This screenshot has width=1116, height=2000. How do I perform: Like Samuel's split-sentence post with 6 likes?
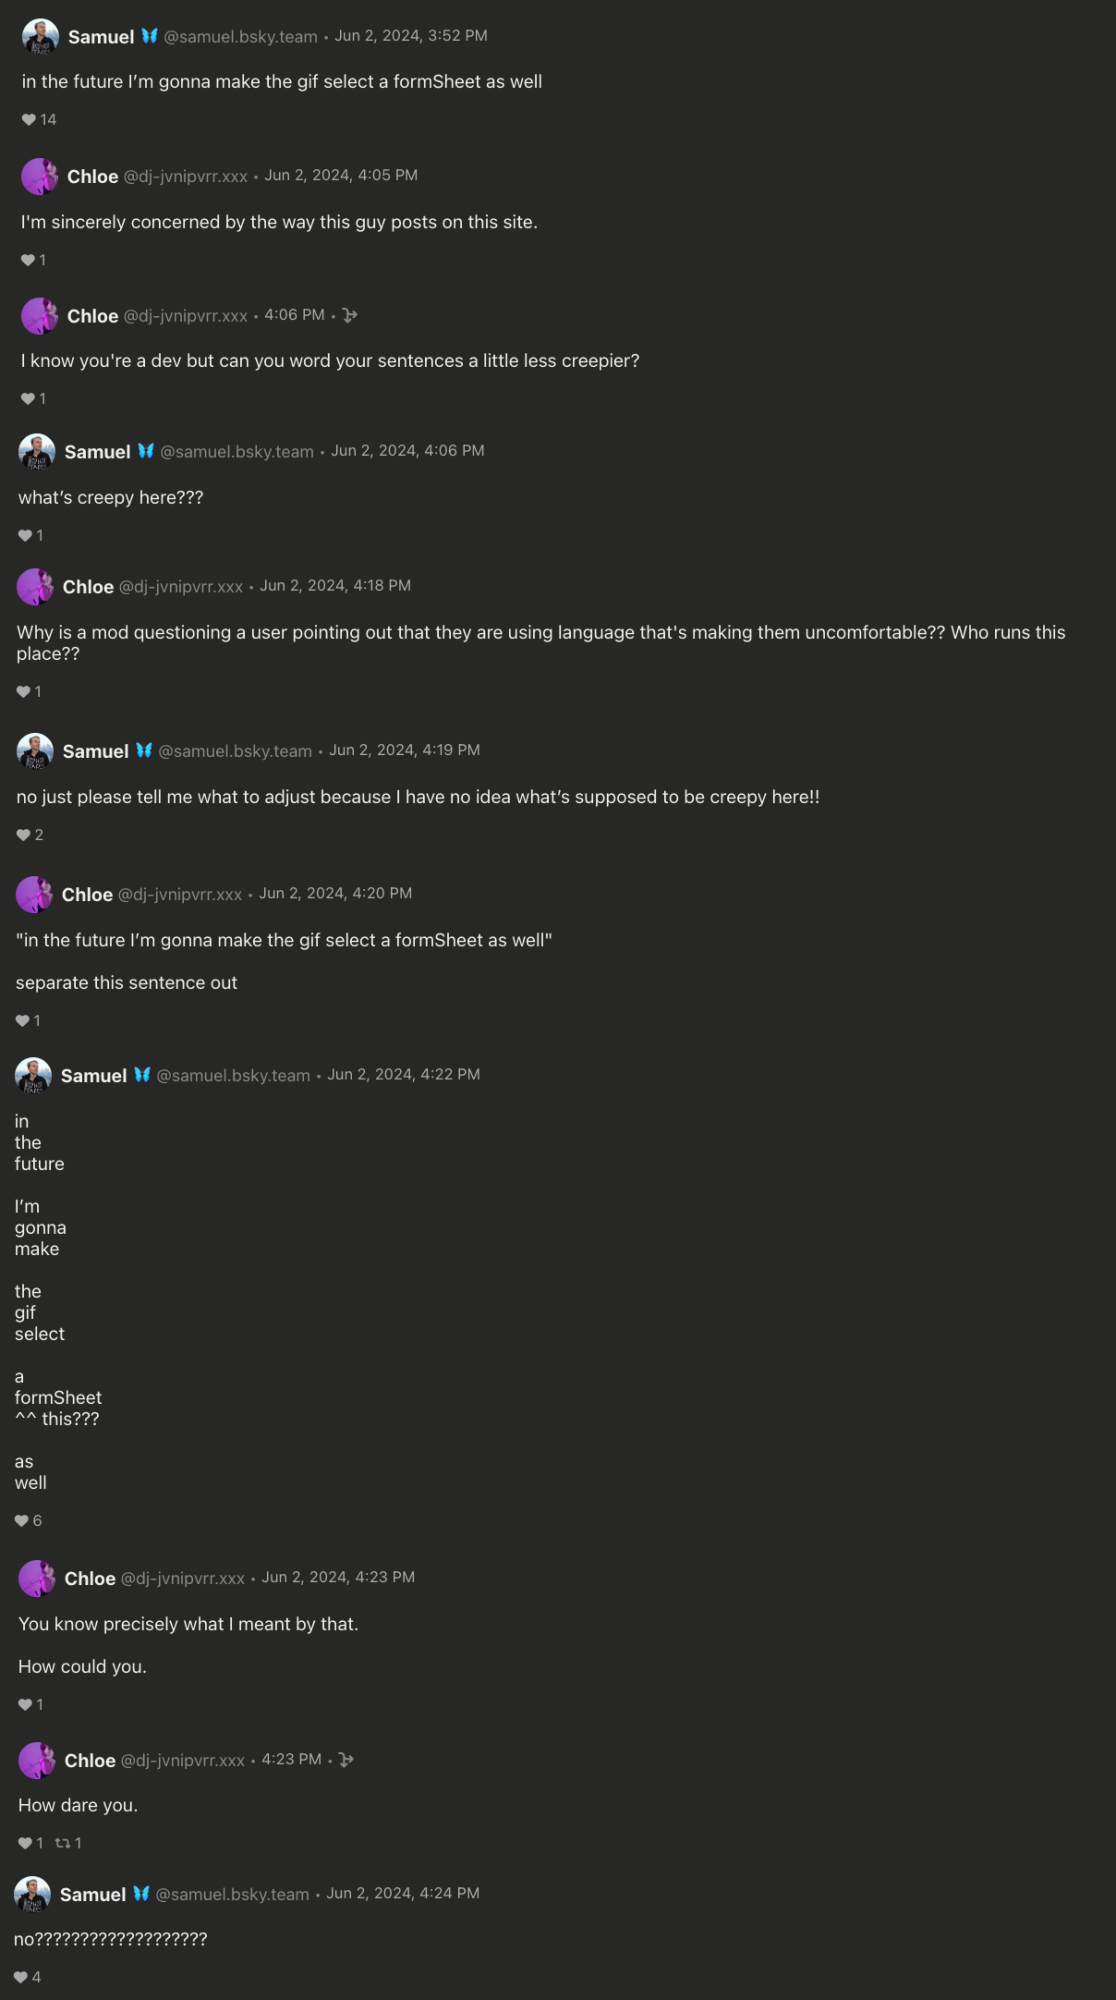point(22,1521)
